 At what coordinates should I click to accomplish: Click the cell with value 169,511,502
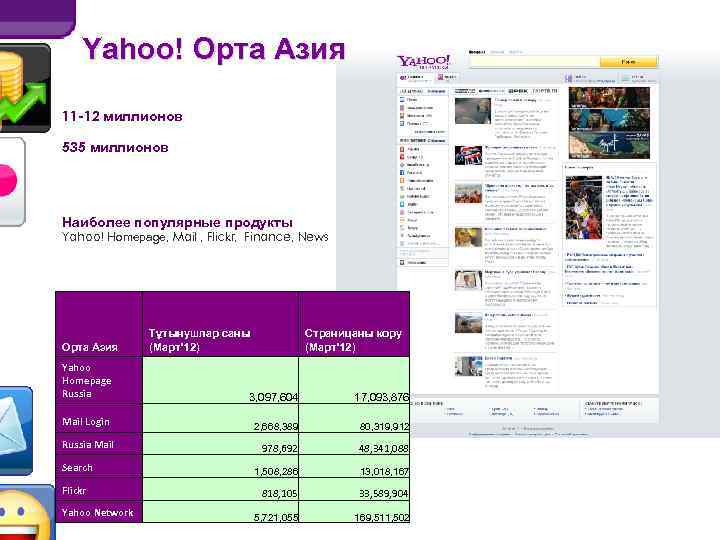tap(354, 512)
